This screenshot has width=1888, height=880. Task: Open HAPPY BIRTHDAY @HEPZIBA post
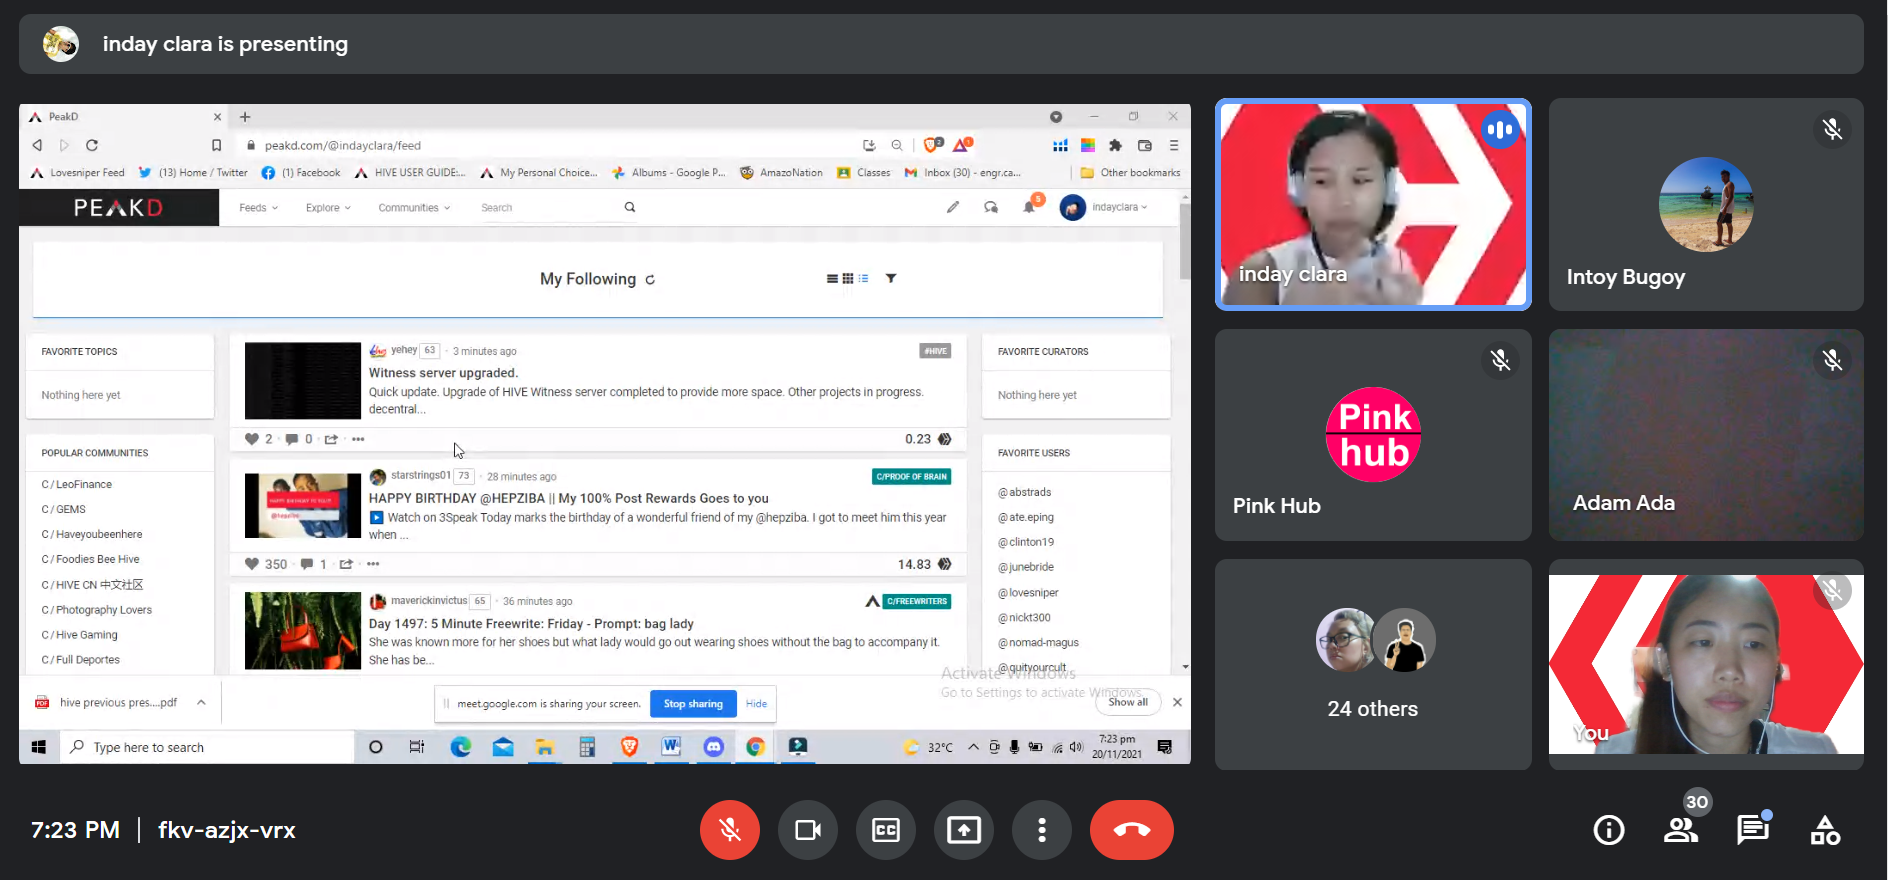coord(568,498)
